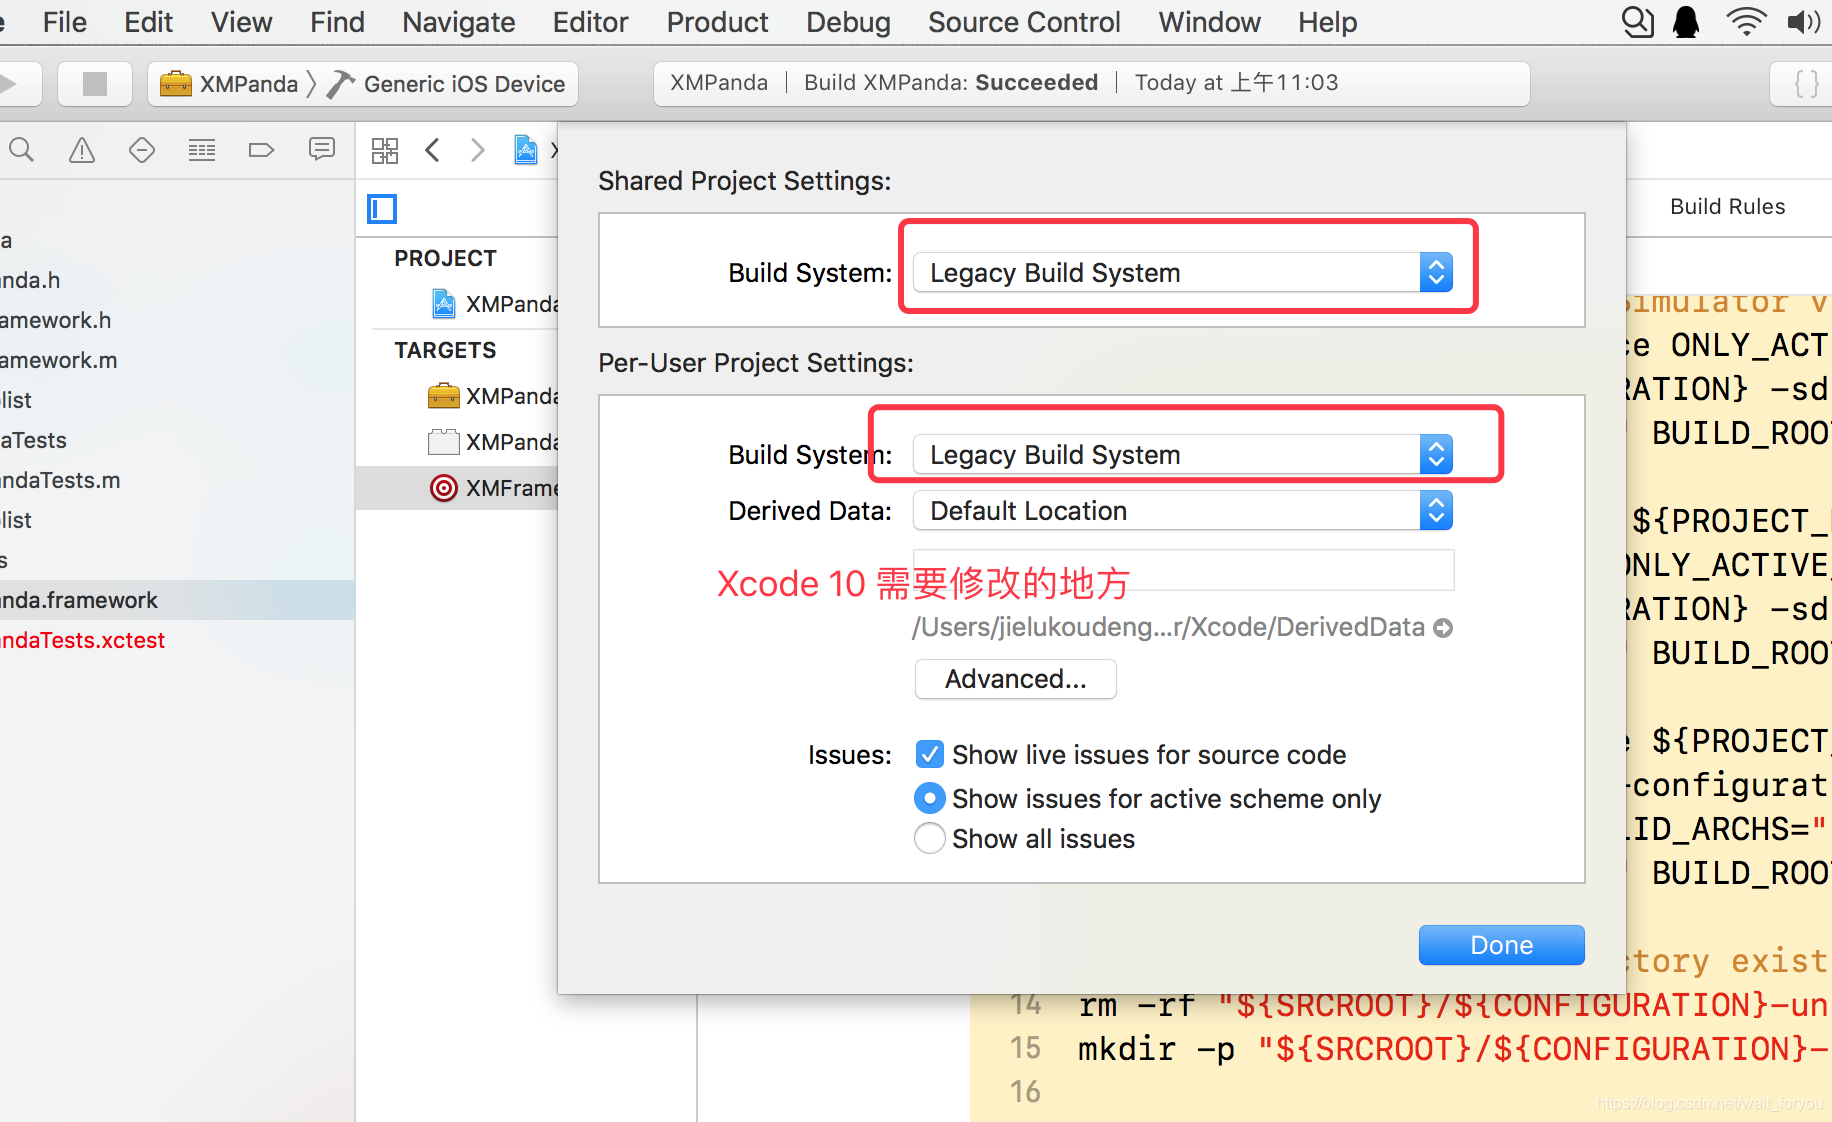1832x1122 pixels.
Task: Switch to the Build Rules tab
Action: [x=1727, y=207]
